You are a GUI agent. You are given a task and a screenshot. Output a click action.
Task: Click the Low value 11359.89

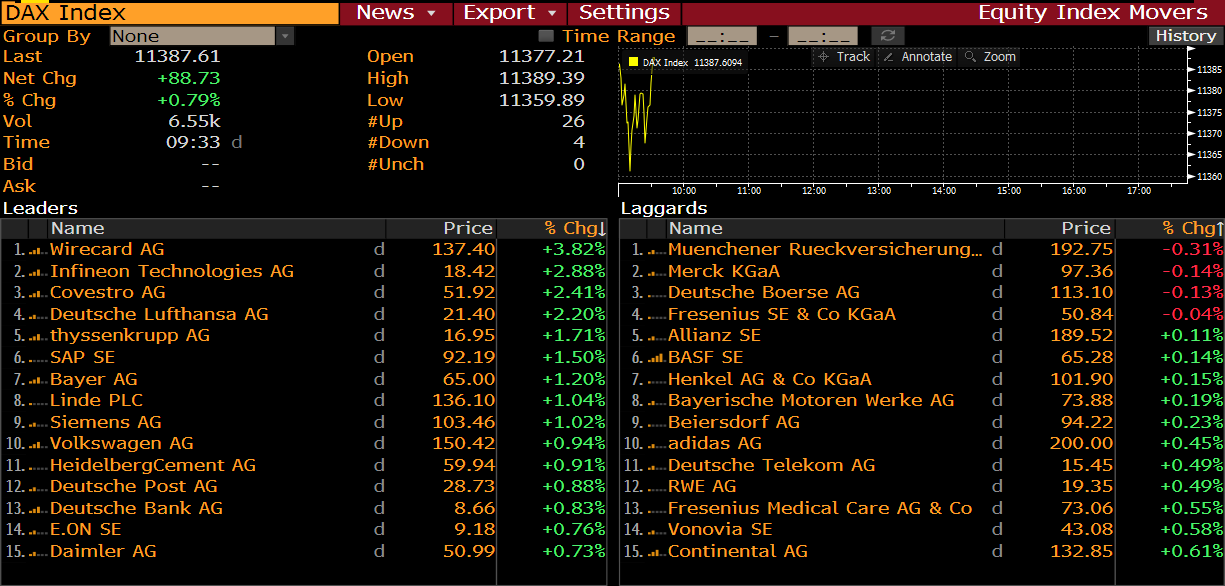tap(541, 101)
